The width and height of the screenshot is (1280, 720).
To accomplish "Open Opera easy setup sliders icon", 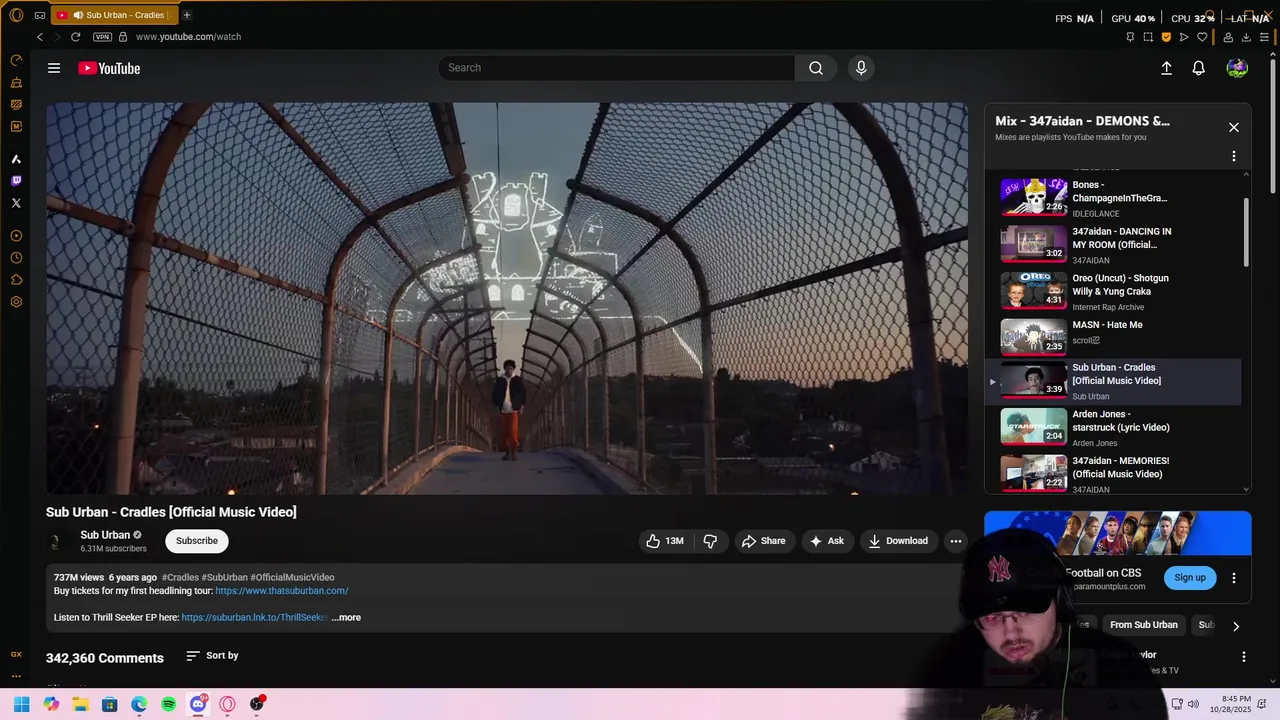I will 1264,37.
